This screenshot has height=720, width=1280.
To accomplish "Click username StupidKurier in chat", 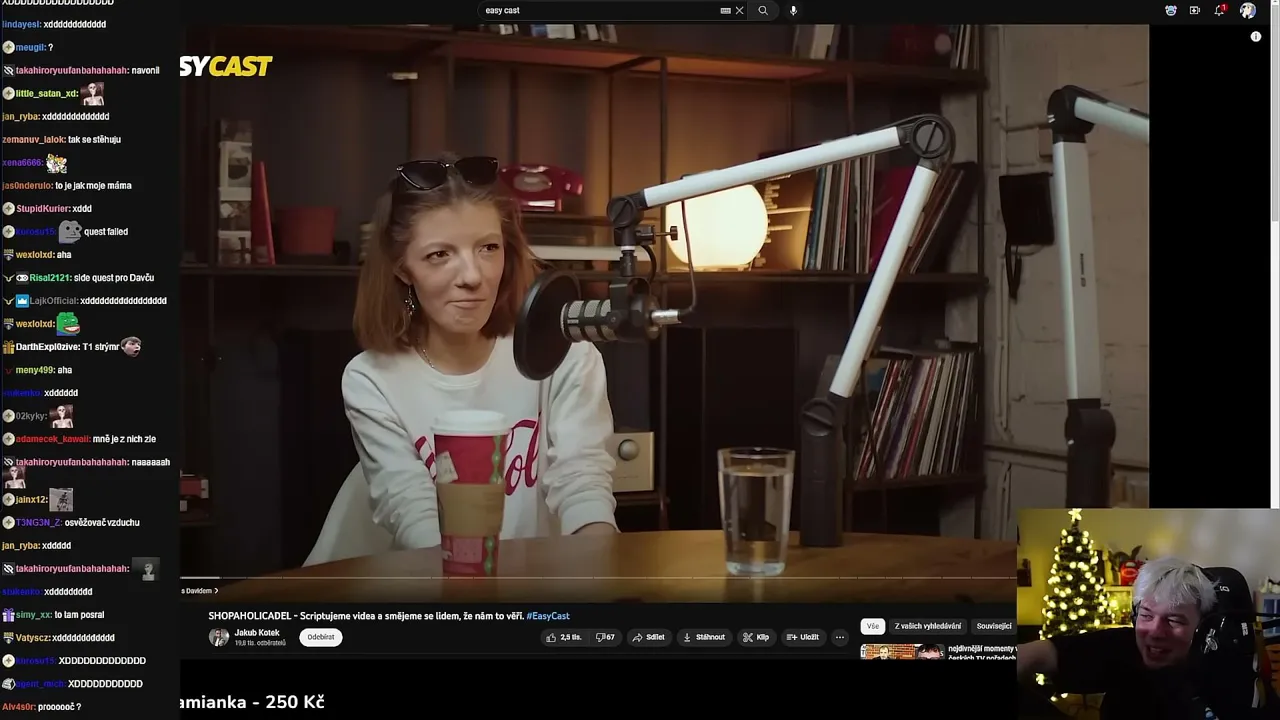I will click(42, 209).
